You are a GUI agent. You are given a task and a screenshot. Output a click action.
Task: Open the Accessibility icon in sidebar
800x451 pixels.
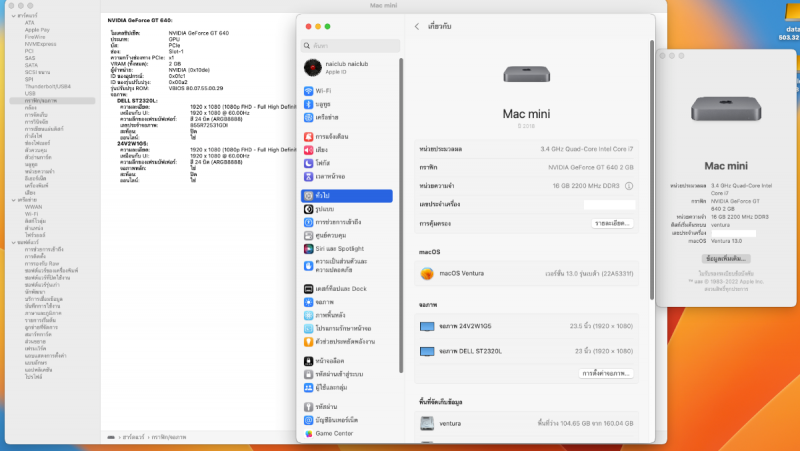308,222
